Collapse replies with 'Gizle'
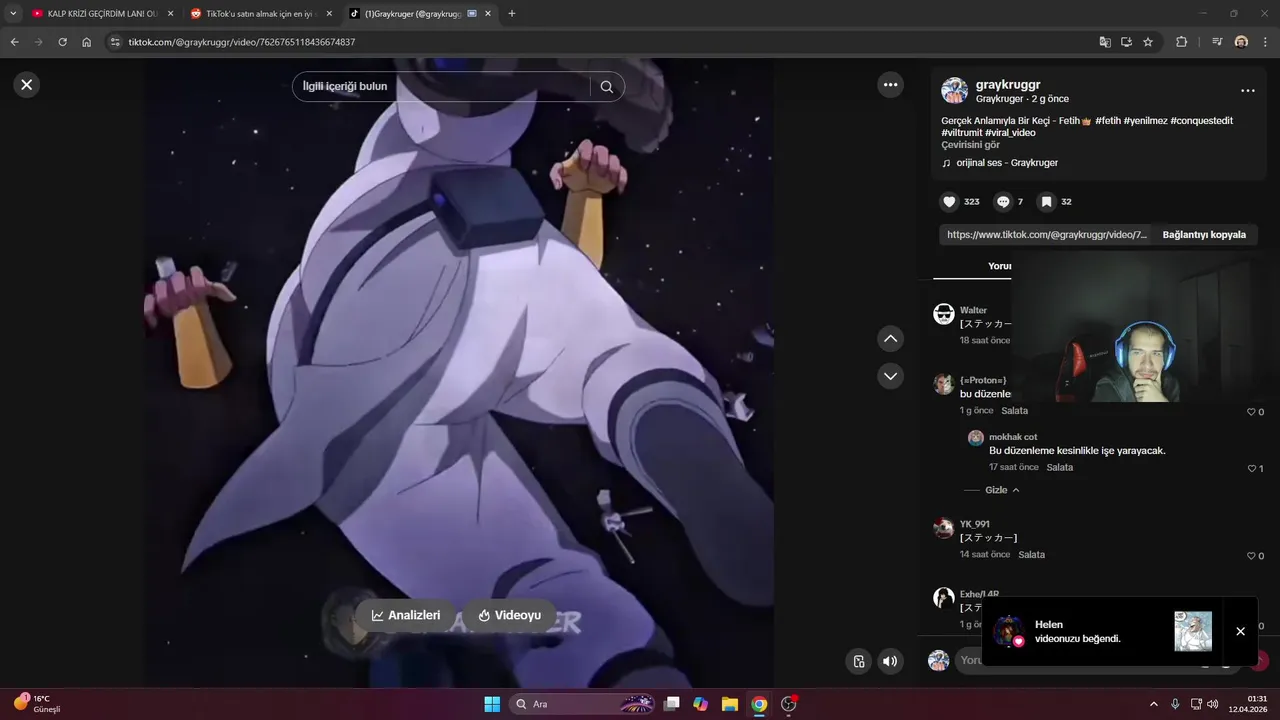The image size is (1280, 720). tap(1002, 490)
